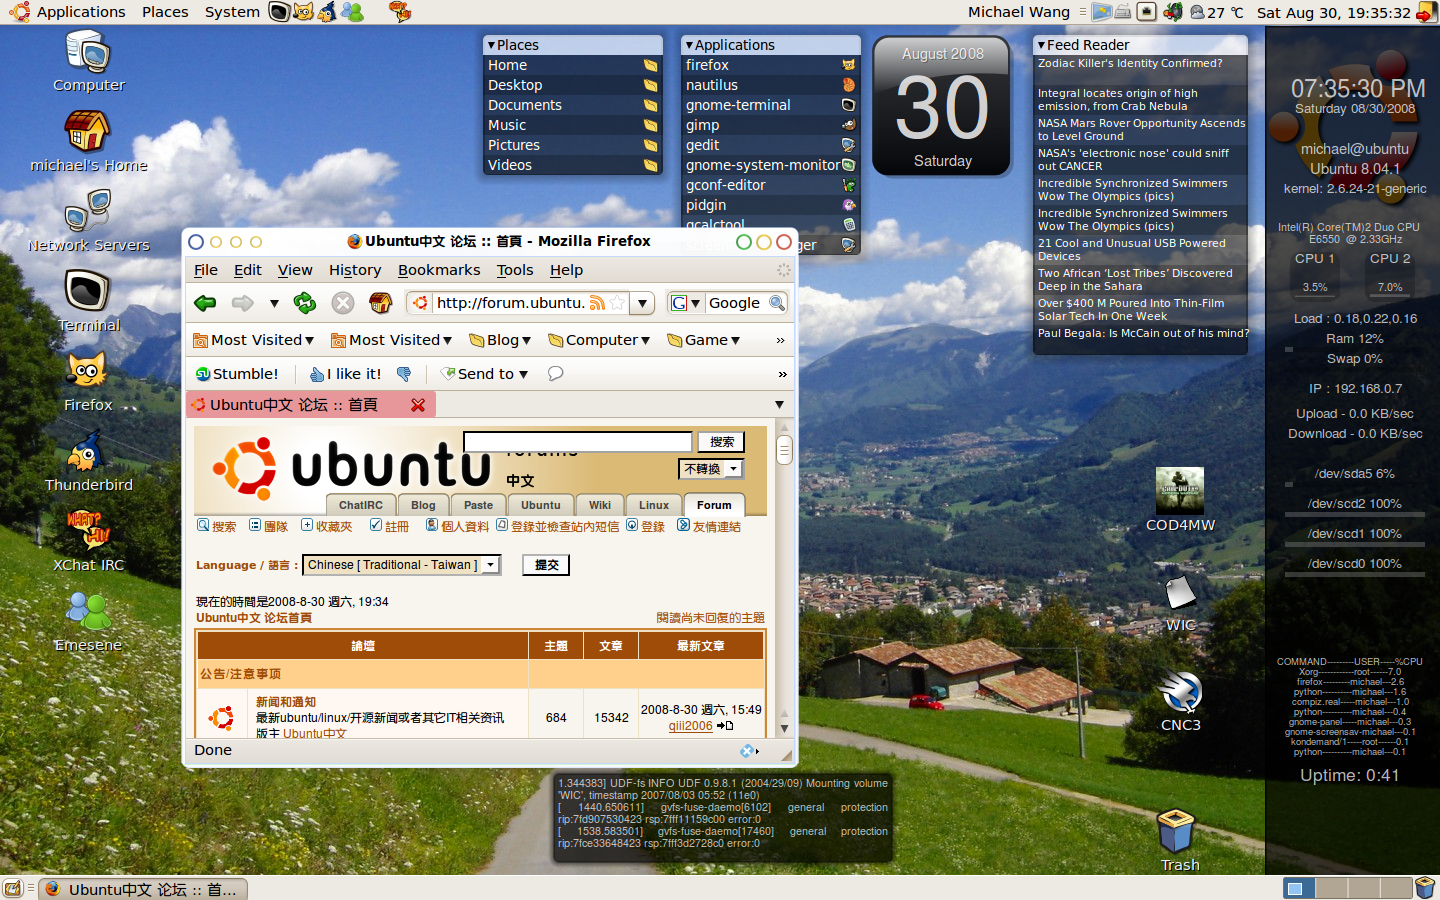Switch to the ChatIRC tab on the forum page

tap(361, 505)
